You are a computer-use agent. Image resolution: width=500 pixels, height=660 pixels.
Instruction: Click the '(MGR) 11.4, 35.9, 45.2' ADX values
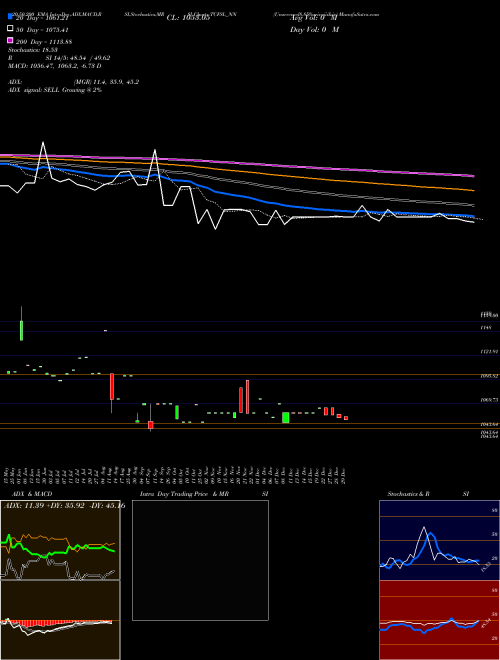coord(106,82)
